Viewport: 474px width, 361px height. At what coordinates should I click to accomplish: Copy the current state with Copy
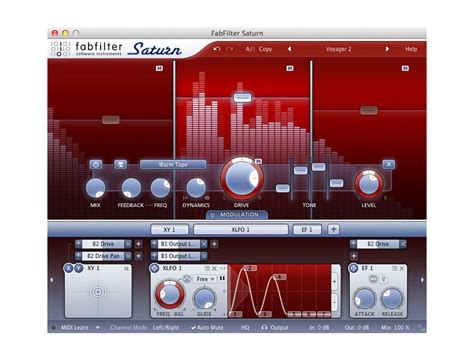click(265, 49)
